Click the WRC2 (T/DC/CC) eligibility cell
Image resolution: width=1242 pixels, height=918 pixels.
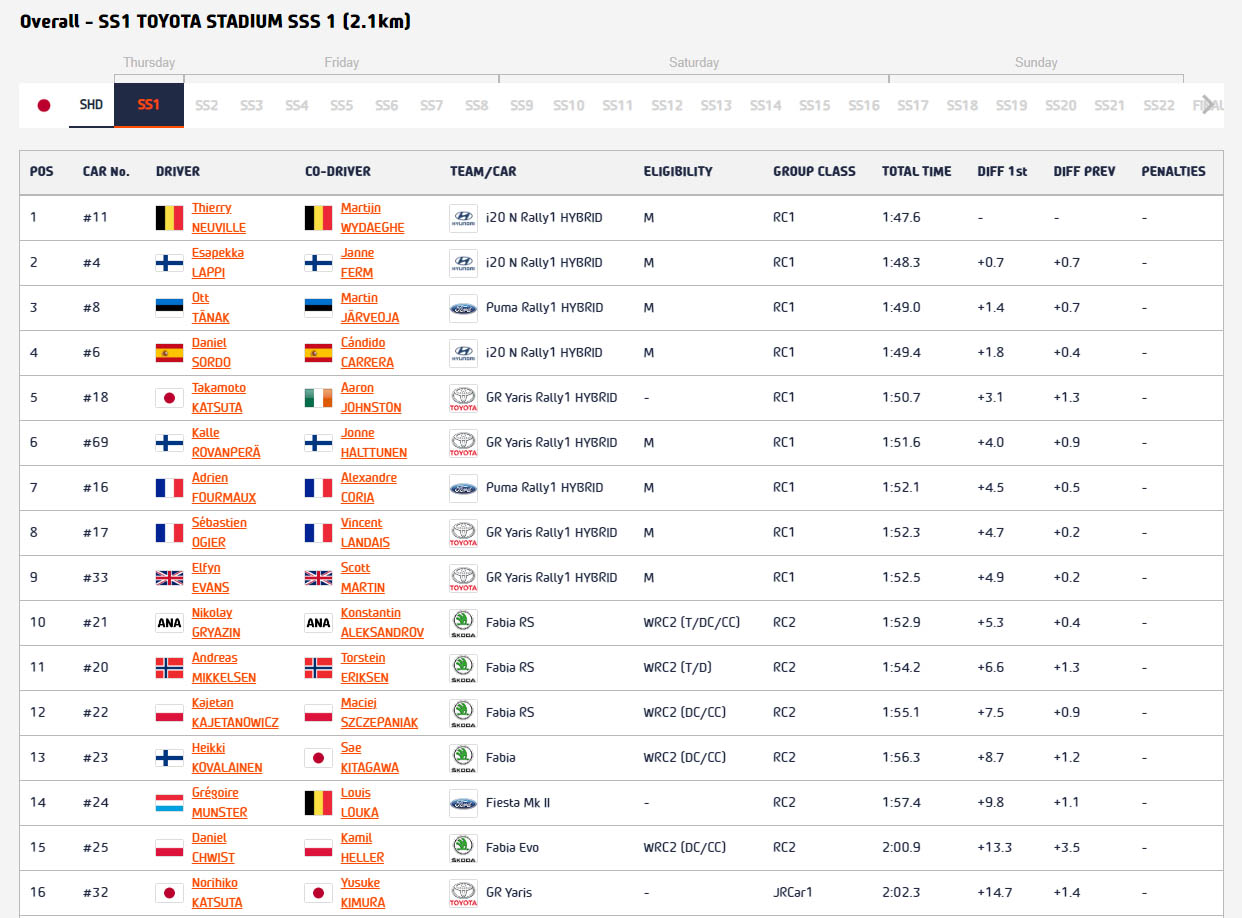692,623
